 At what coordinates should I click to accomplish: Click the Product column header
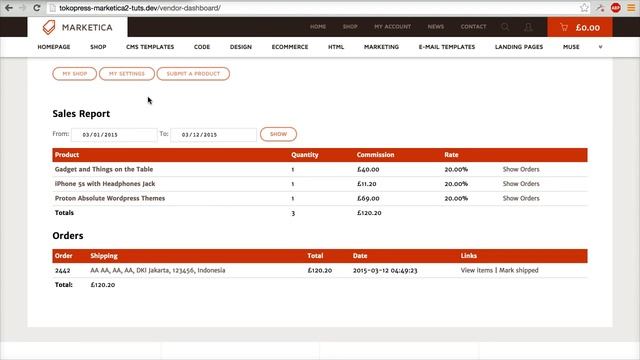67,155
